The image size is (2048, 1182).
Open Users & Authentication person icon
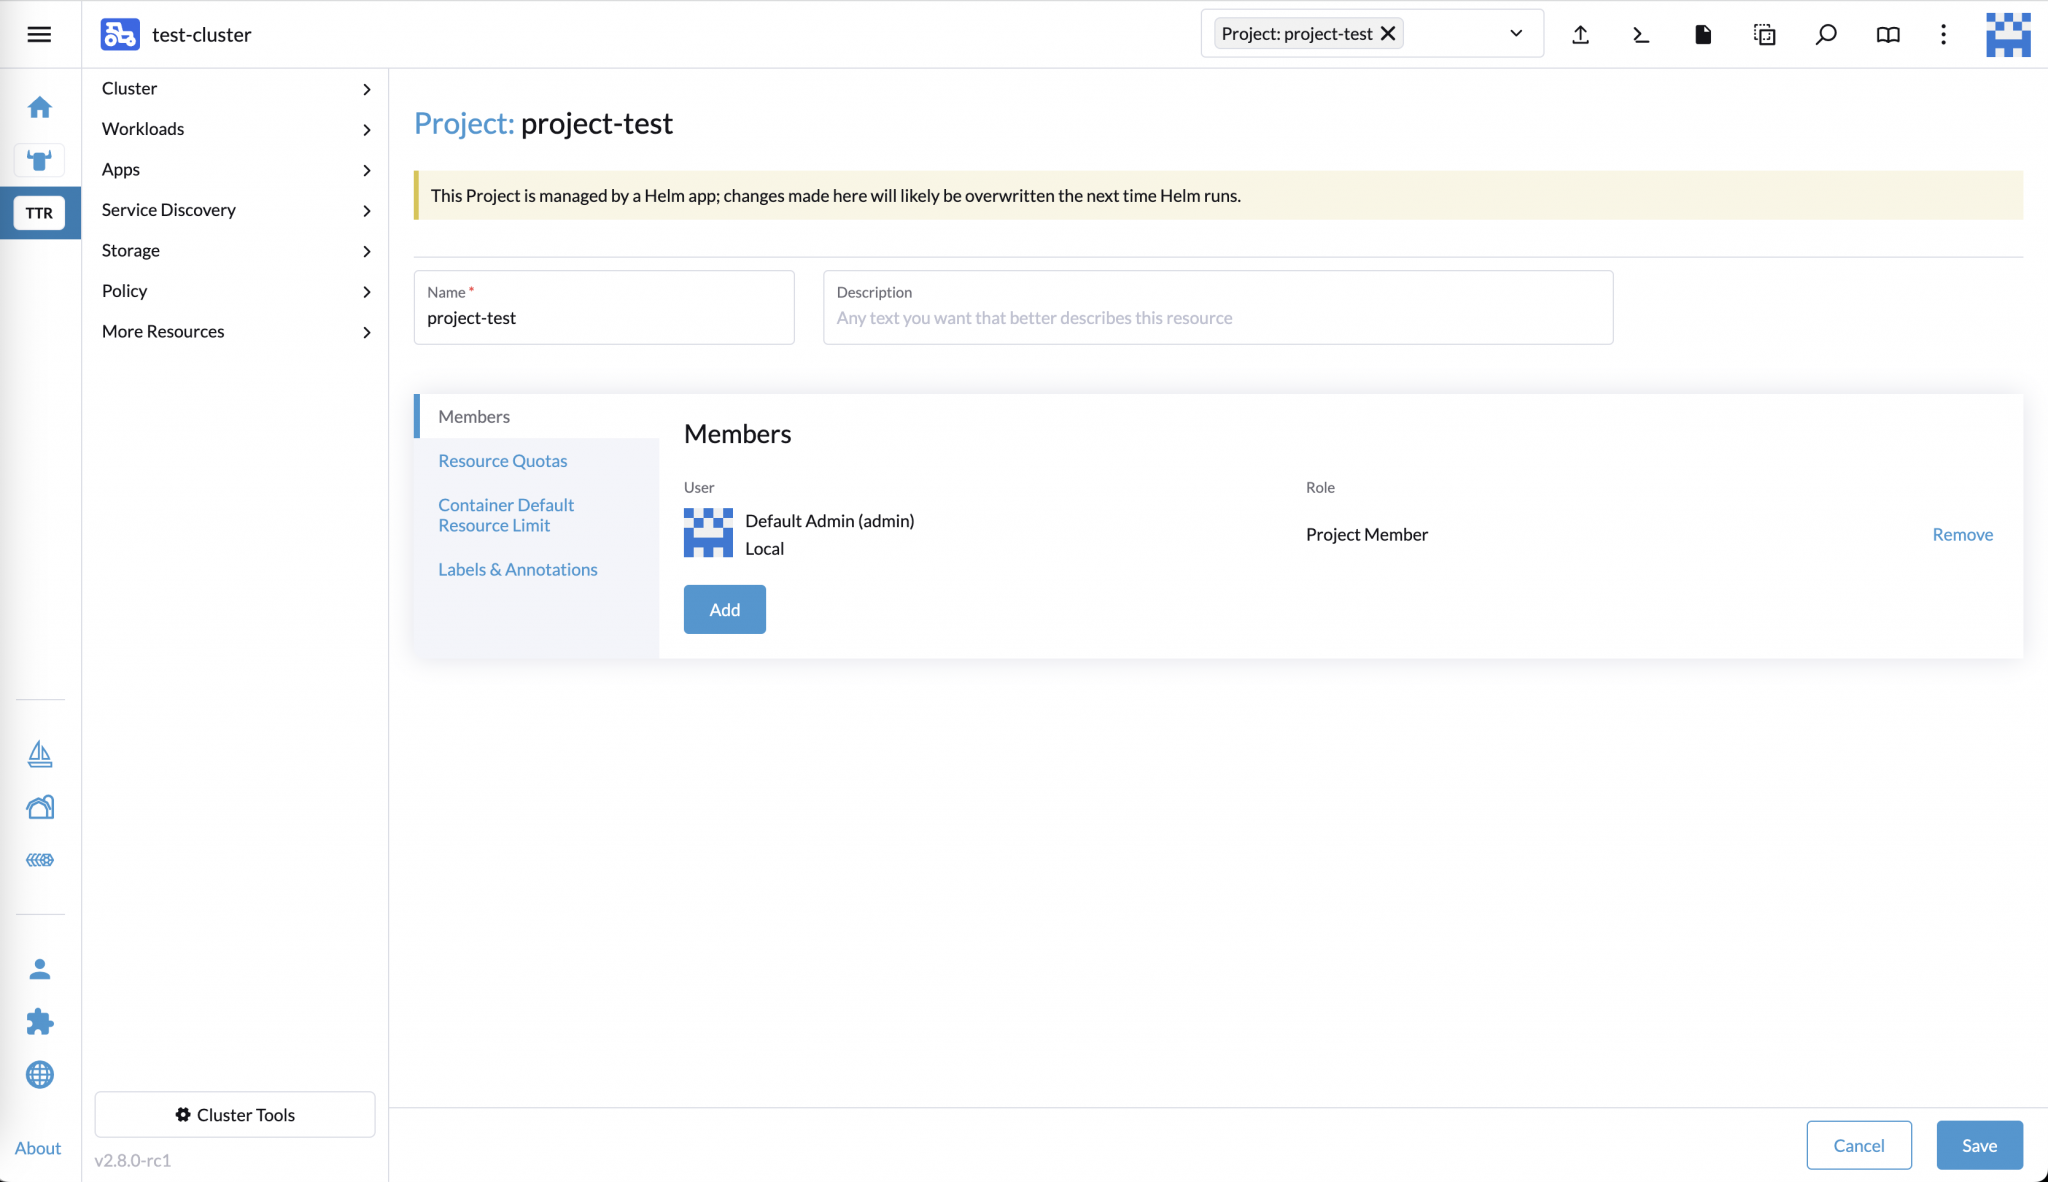[x=40, y=968]
